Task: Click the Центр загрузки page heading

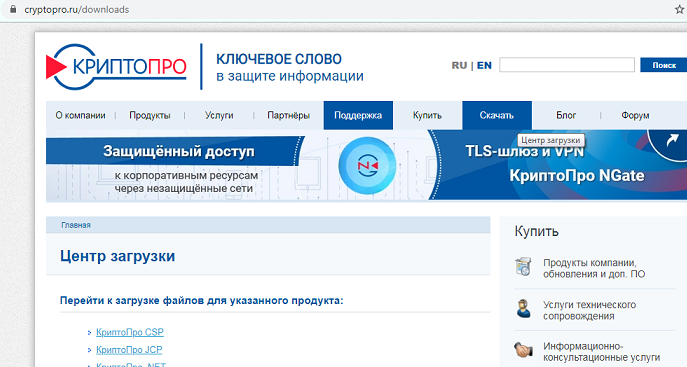Action: pyautogui.click(x=117, y=256)
